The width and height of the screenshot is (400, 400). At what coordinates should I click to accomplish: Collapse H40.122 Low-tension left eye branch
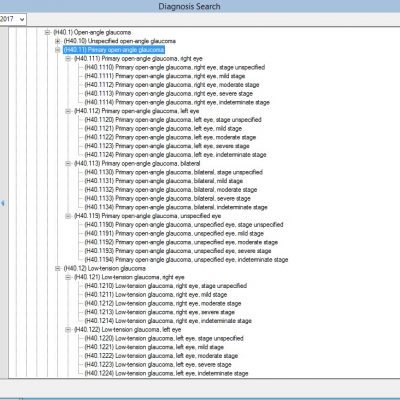tap(68, 330)
